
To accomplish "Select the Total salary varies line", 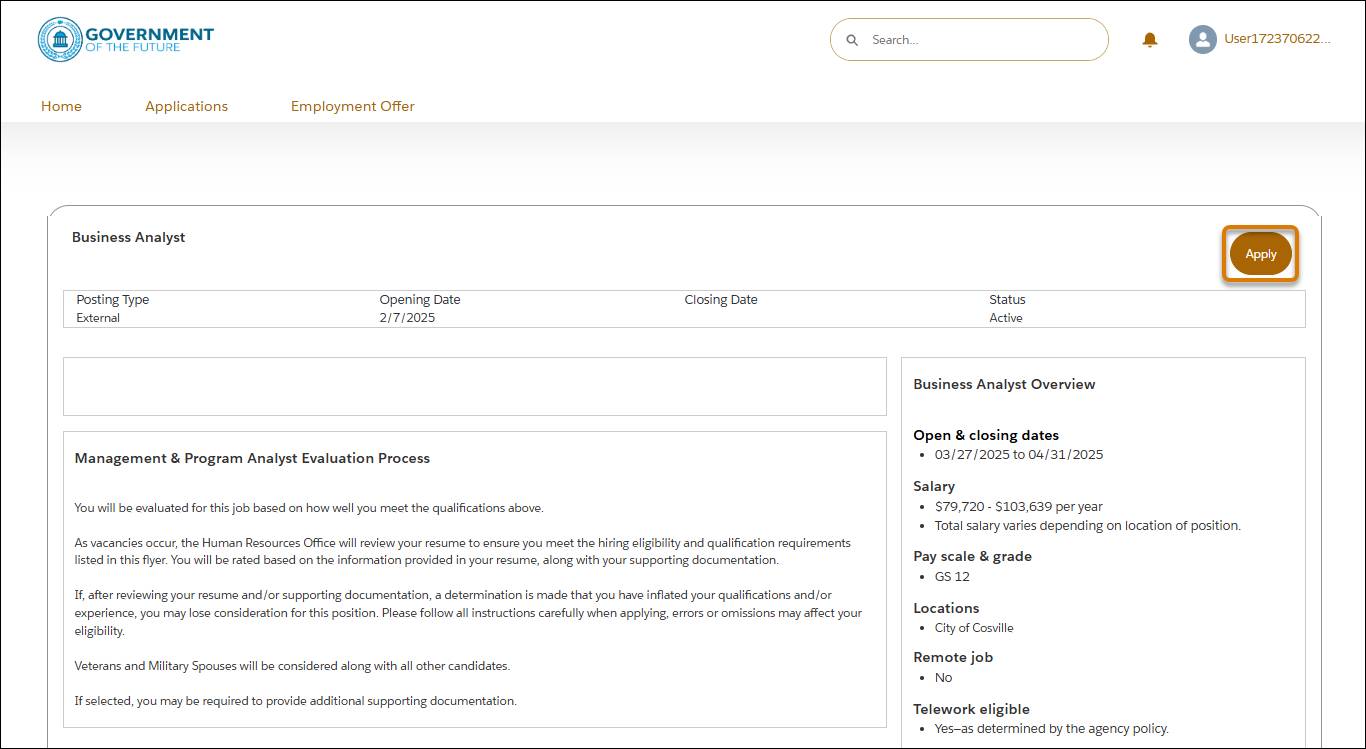I will pos(1088,525).
